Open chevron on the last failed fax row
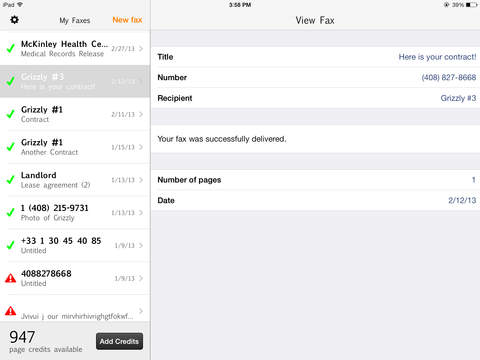The image size is (480, 360). pyautogui.click(x=141, y=311)
